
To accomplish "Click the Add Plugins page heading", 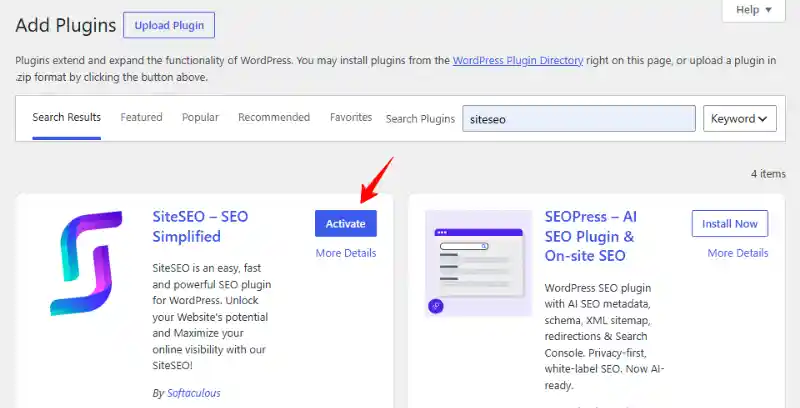I will point(66,25).
